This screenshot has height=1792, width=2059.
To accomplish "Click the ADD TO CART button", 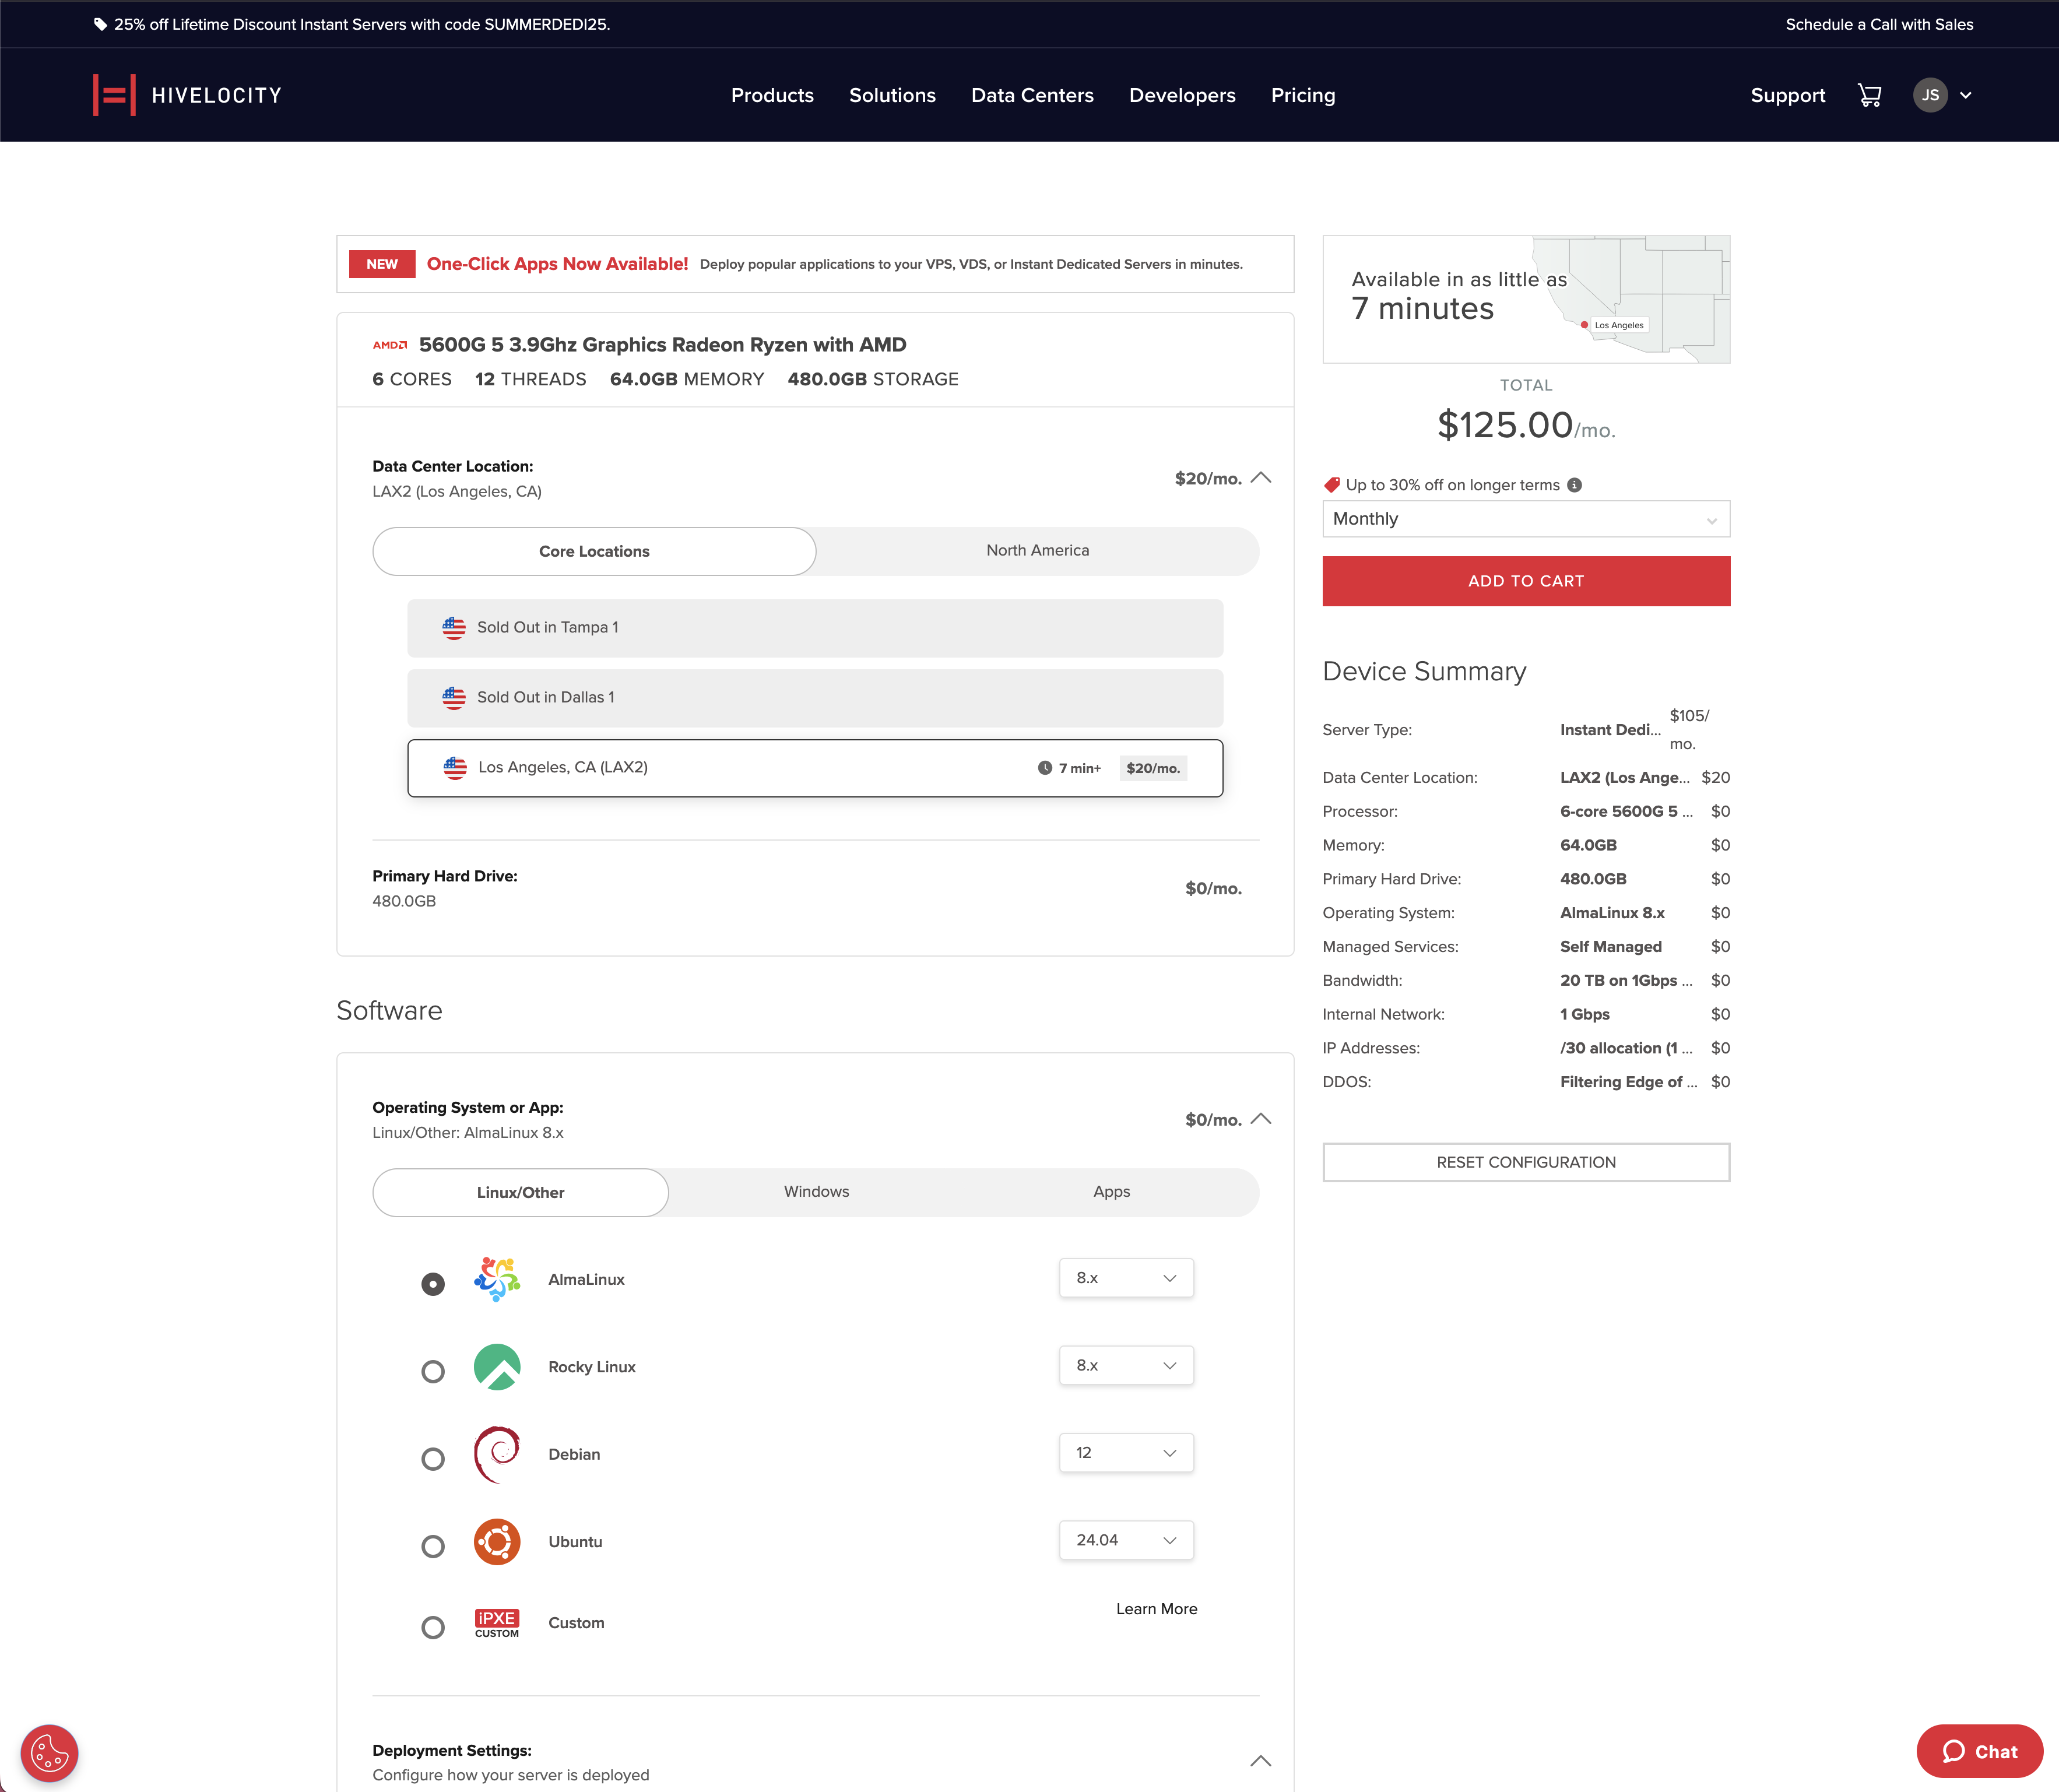I will tap(1526, 581).
